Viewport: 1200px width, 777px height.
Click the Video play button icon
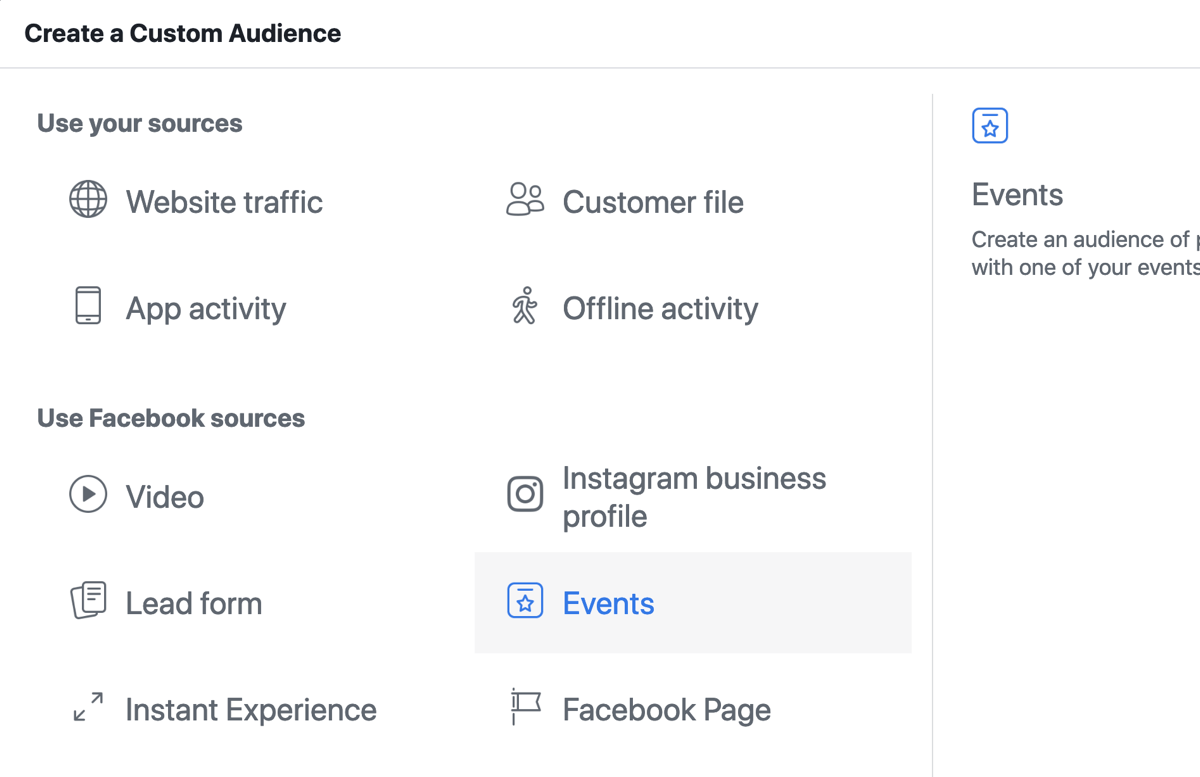[88, 496]
